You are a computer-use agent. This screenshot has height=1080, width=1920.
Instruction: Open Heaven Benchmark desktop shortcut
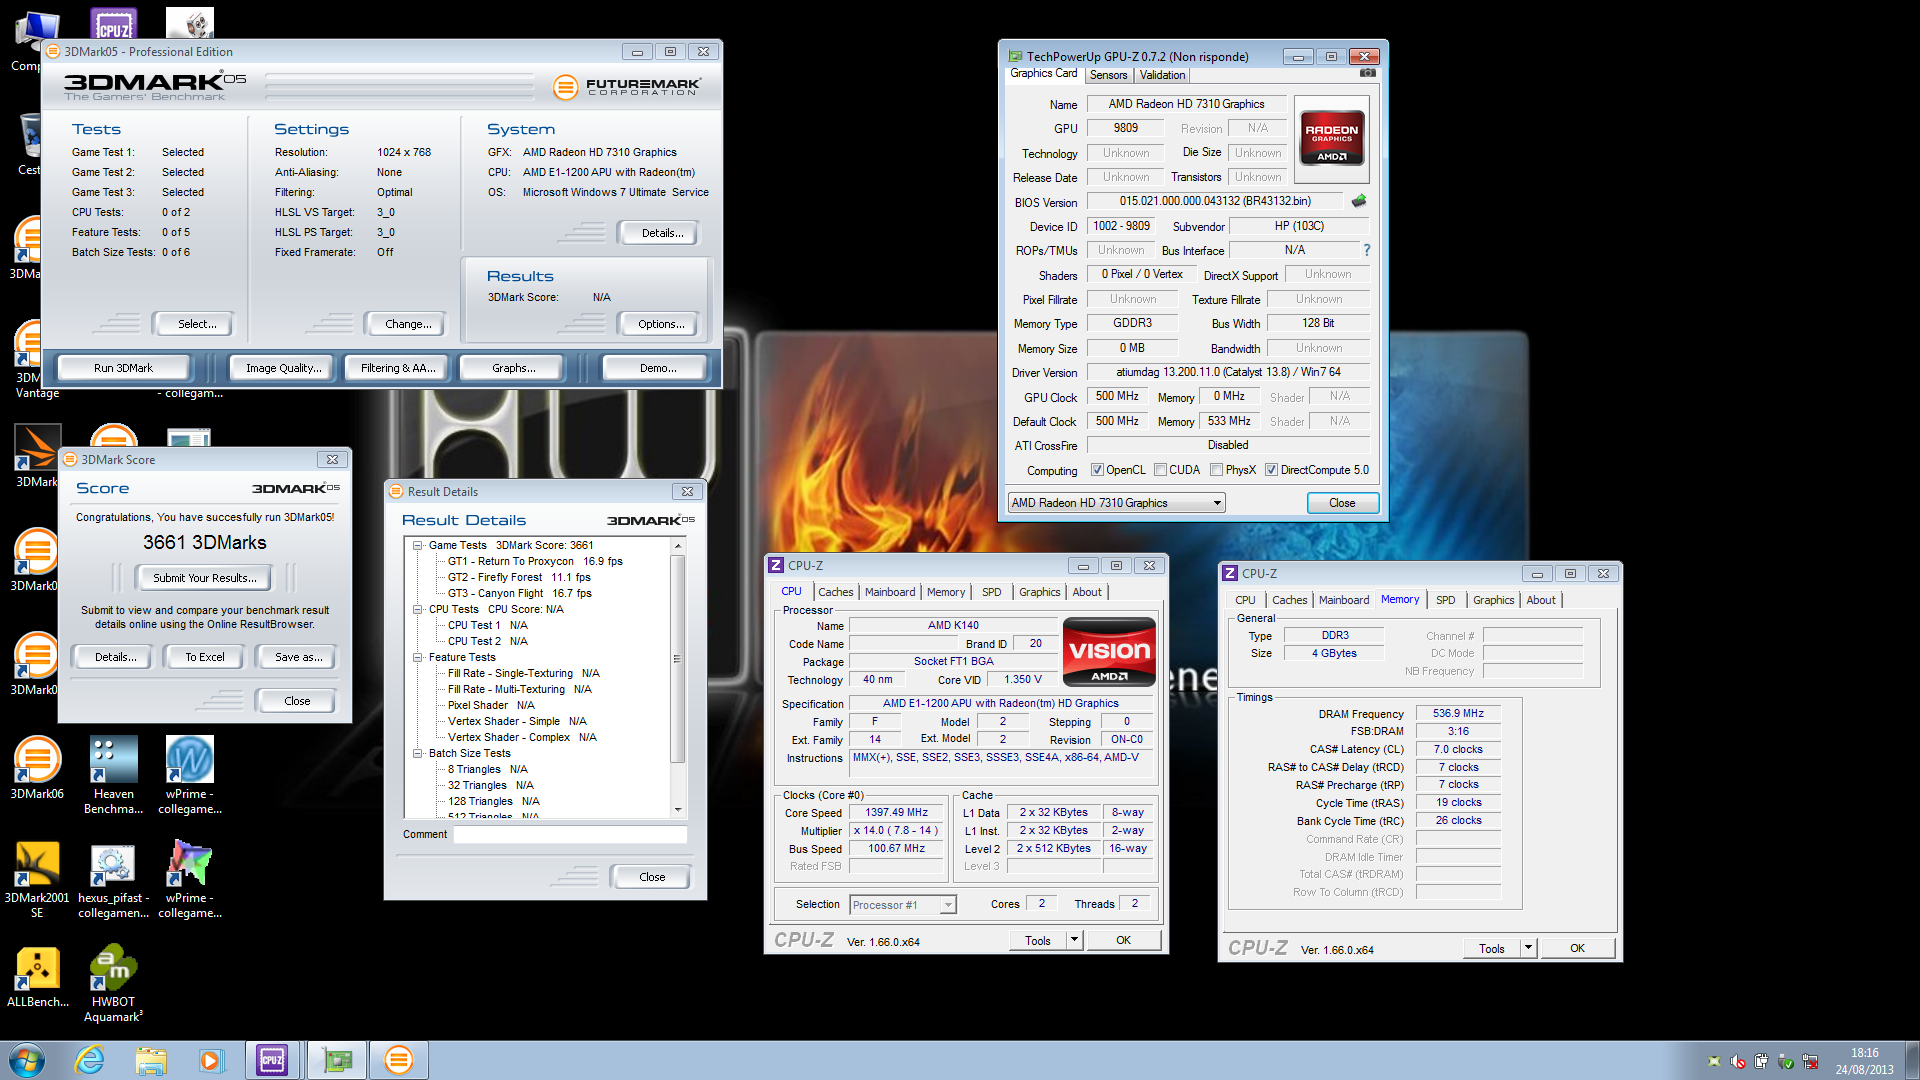point(113,775)
